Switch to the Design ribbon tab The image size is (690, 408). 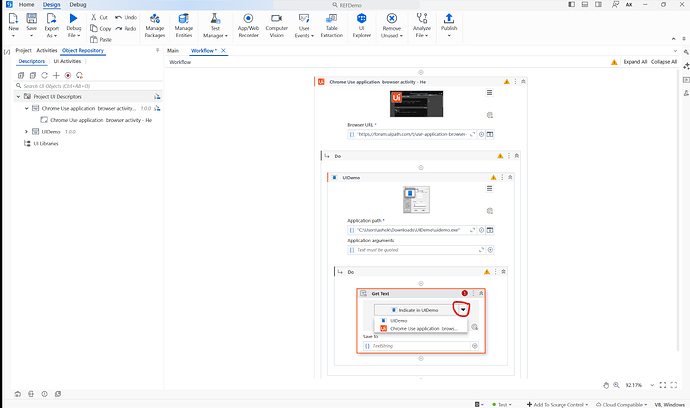click(51, 4)
